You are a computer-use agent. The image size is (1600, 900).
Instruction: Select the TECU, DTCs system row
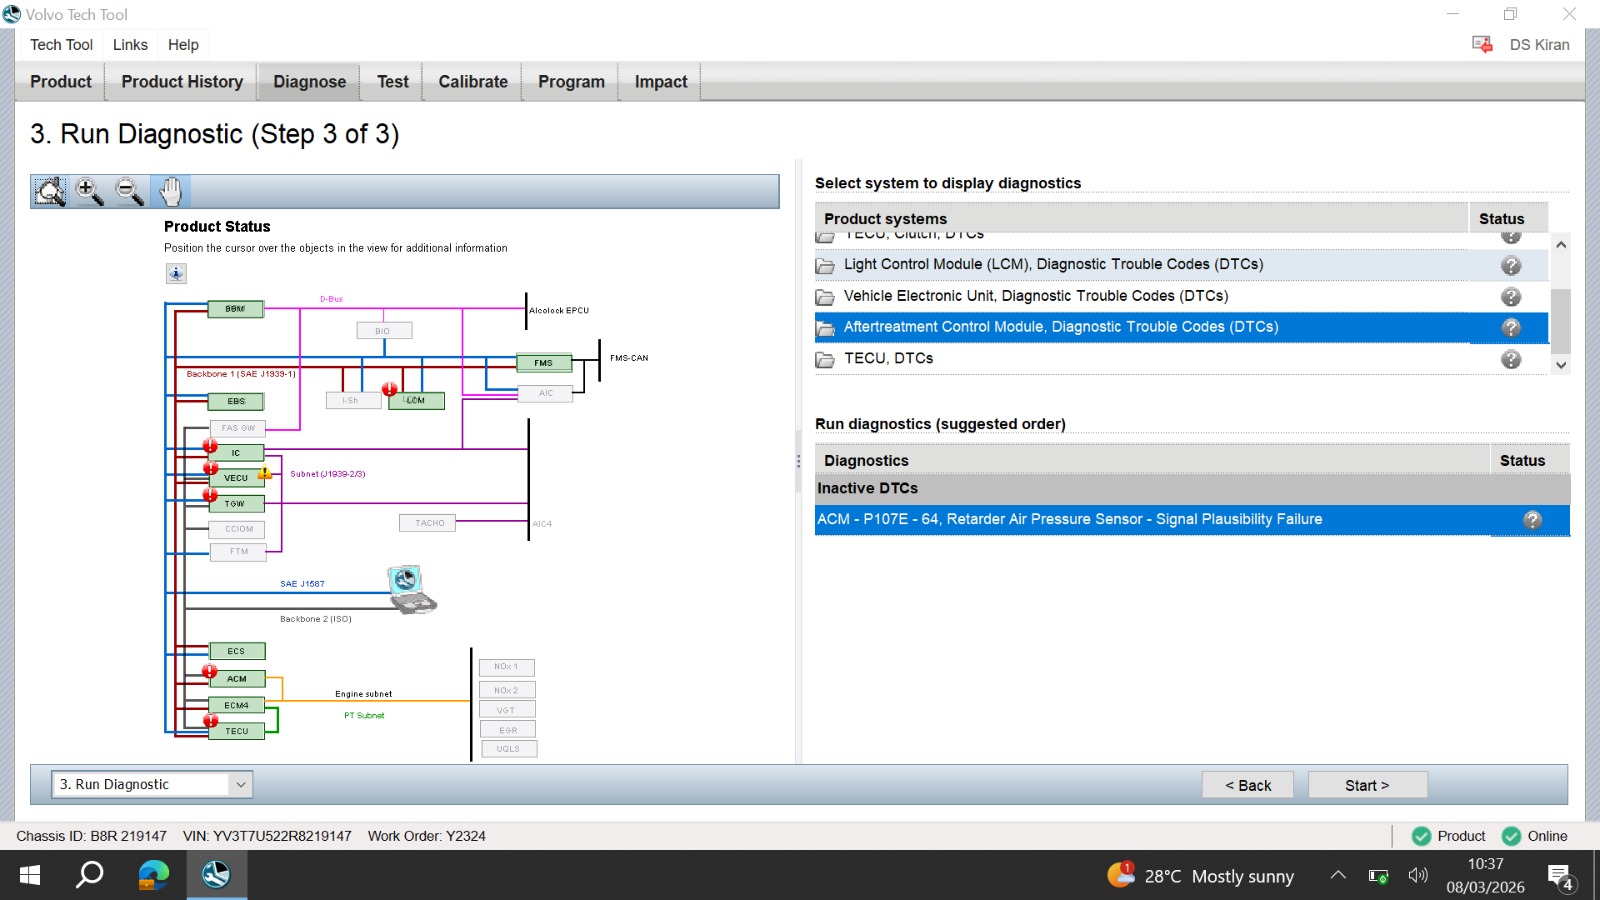[1181, 358]
